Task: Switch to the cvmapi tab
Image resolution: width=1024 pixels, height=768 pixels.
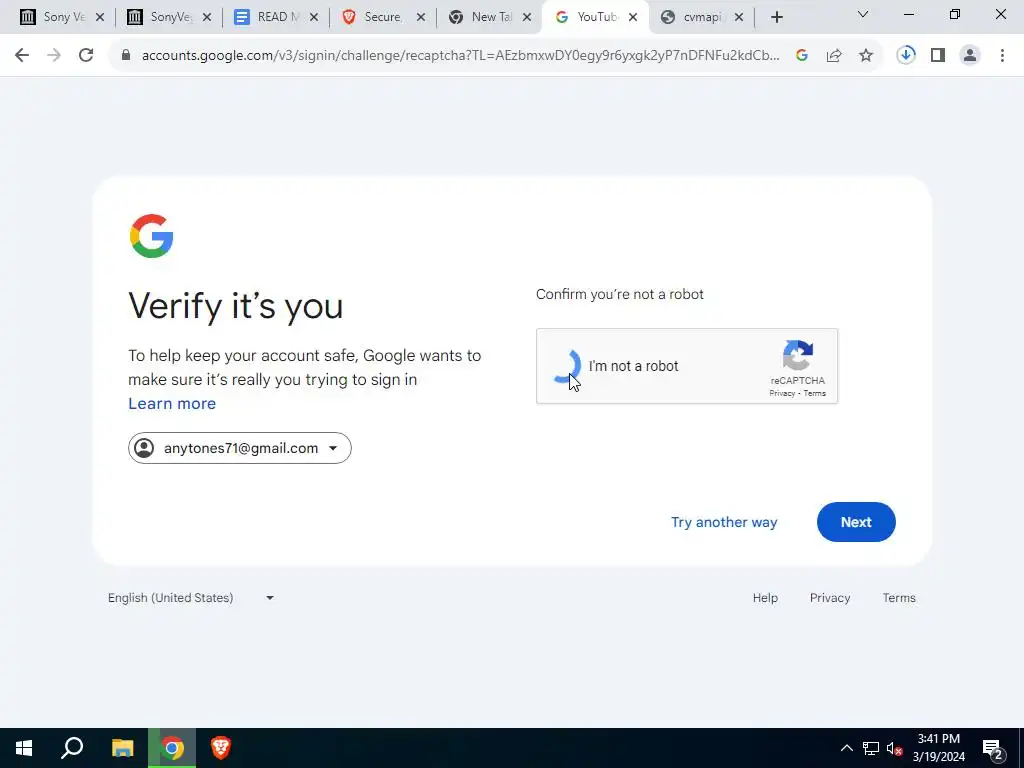Action: point(701,17)
